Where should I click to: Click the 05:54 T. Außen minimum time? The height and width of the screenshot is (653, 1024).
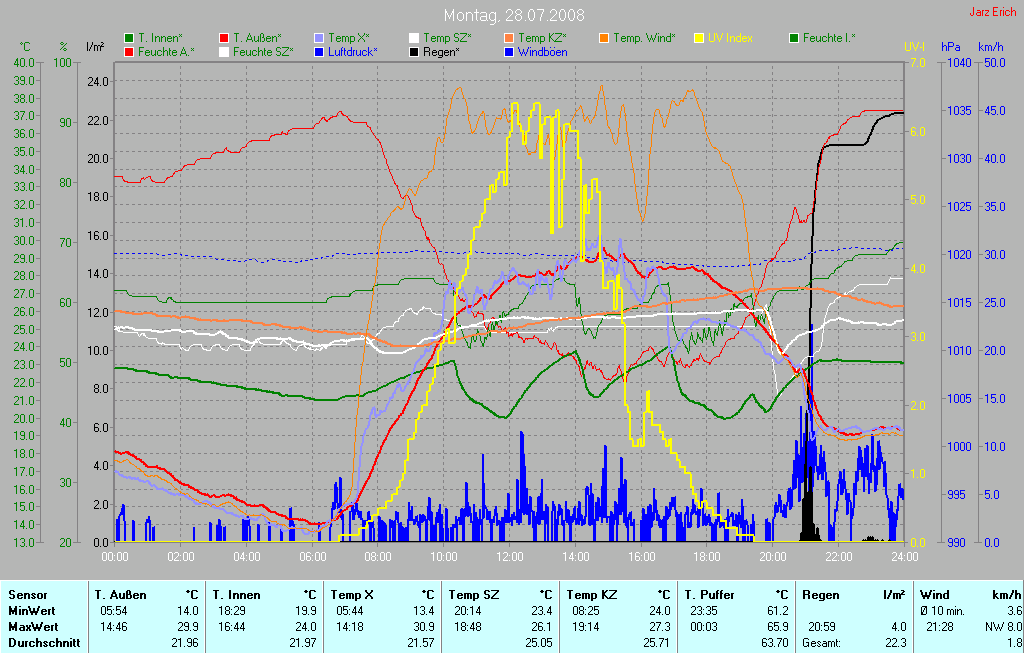pos(114,611)
